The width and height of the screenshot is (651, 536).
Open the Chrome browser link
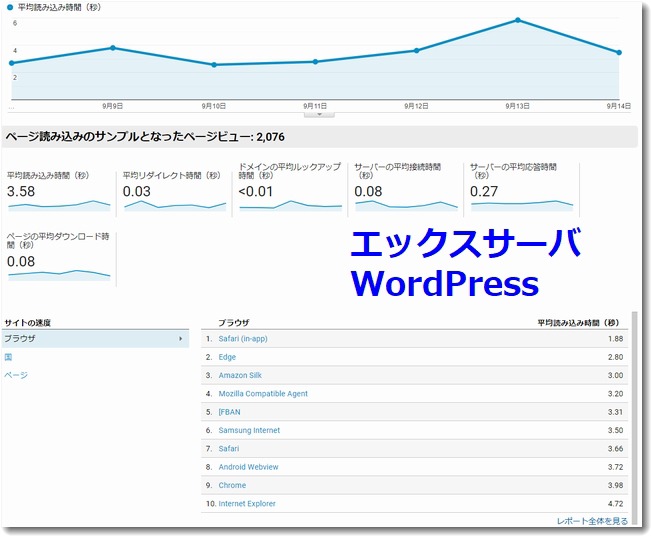(232, 485)
